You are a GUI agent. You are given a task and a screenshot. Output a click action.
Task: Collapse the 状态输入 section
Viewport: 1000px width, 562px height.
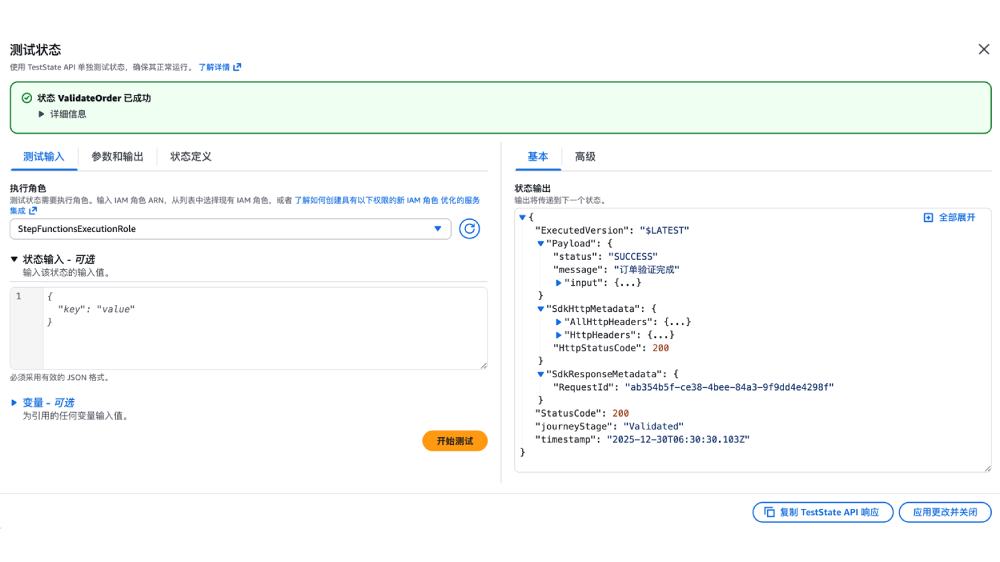click(x=14, y=259)
